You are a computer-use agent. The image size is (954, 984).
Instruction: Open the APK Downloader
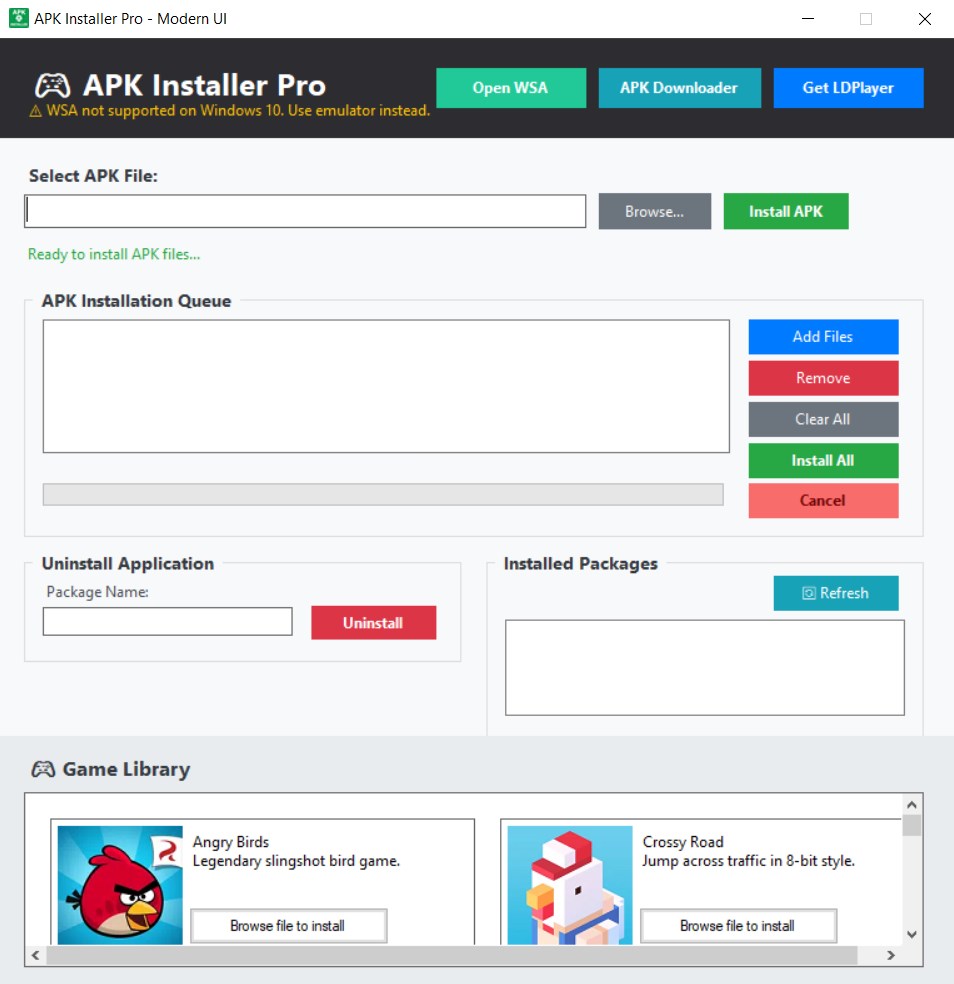tap(680, 88)
